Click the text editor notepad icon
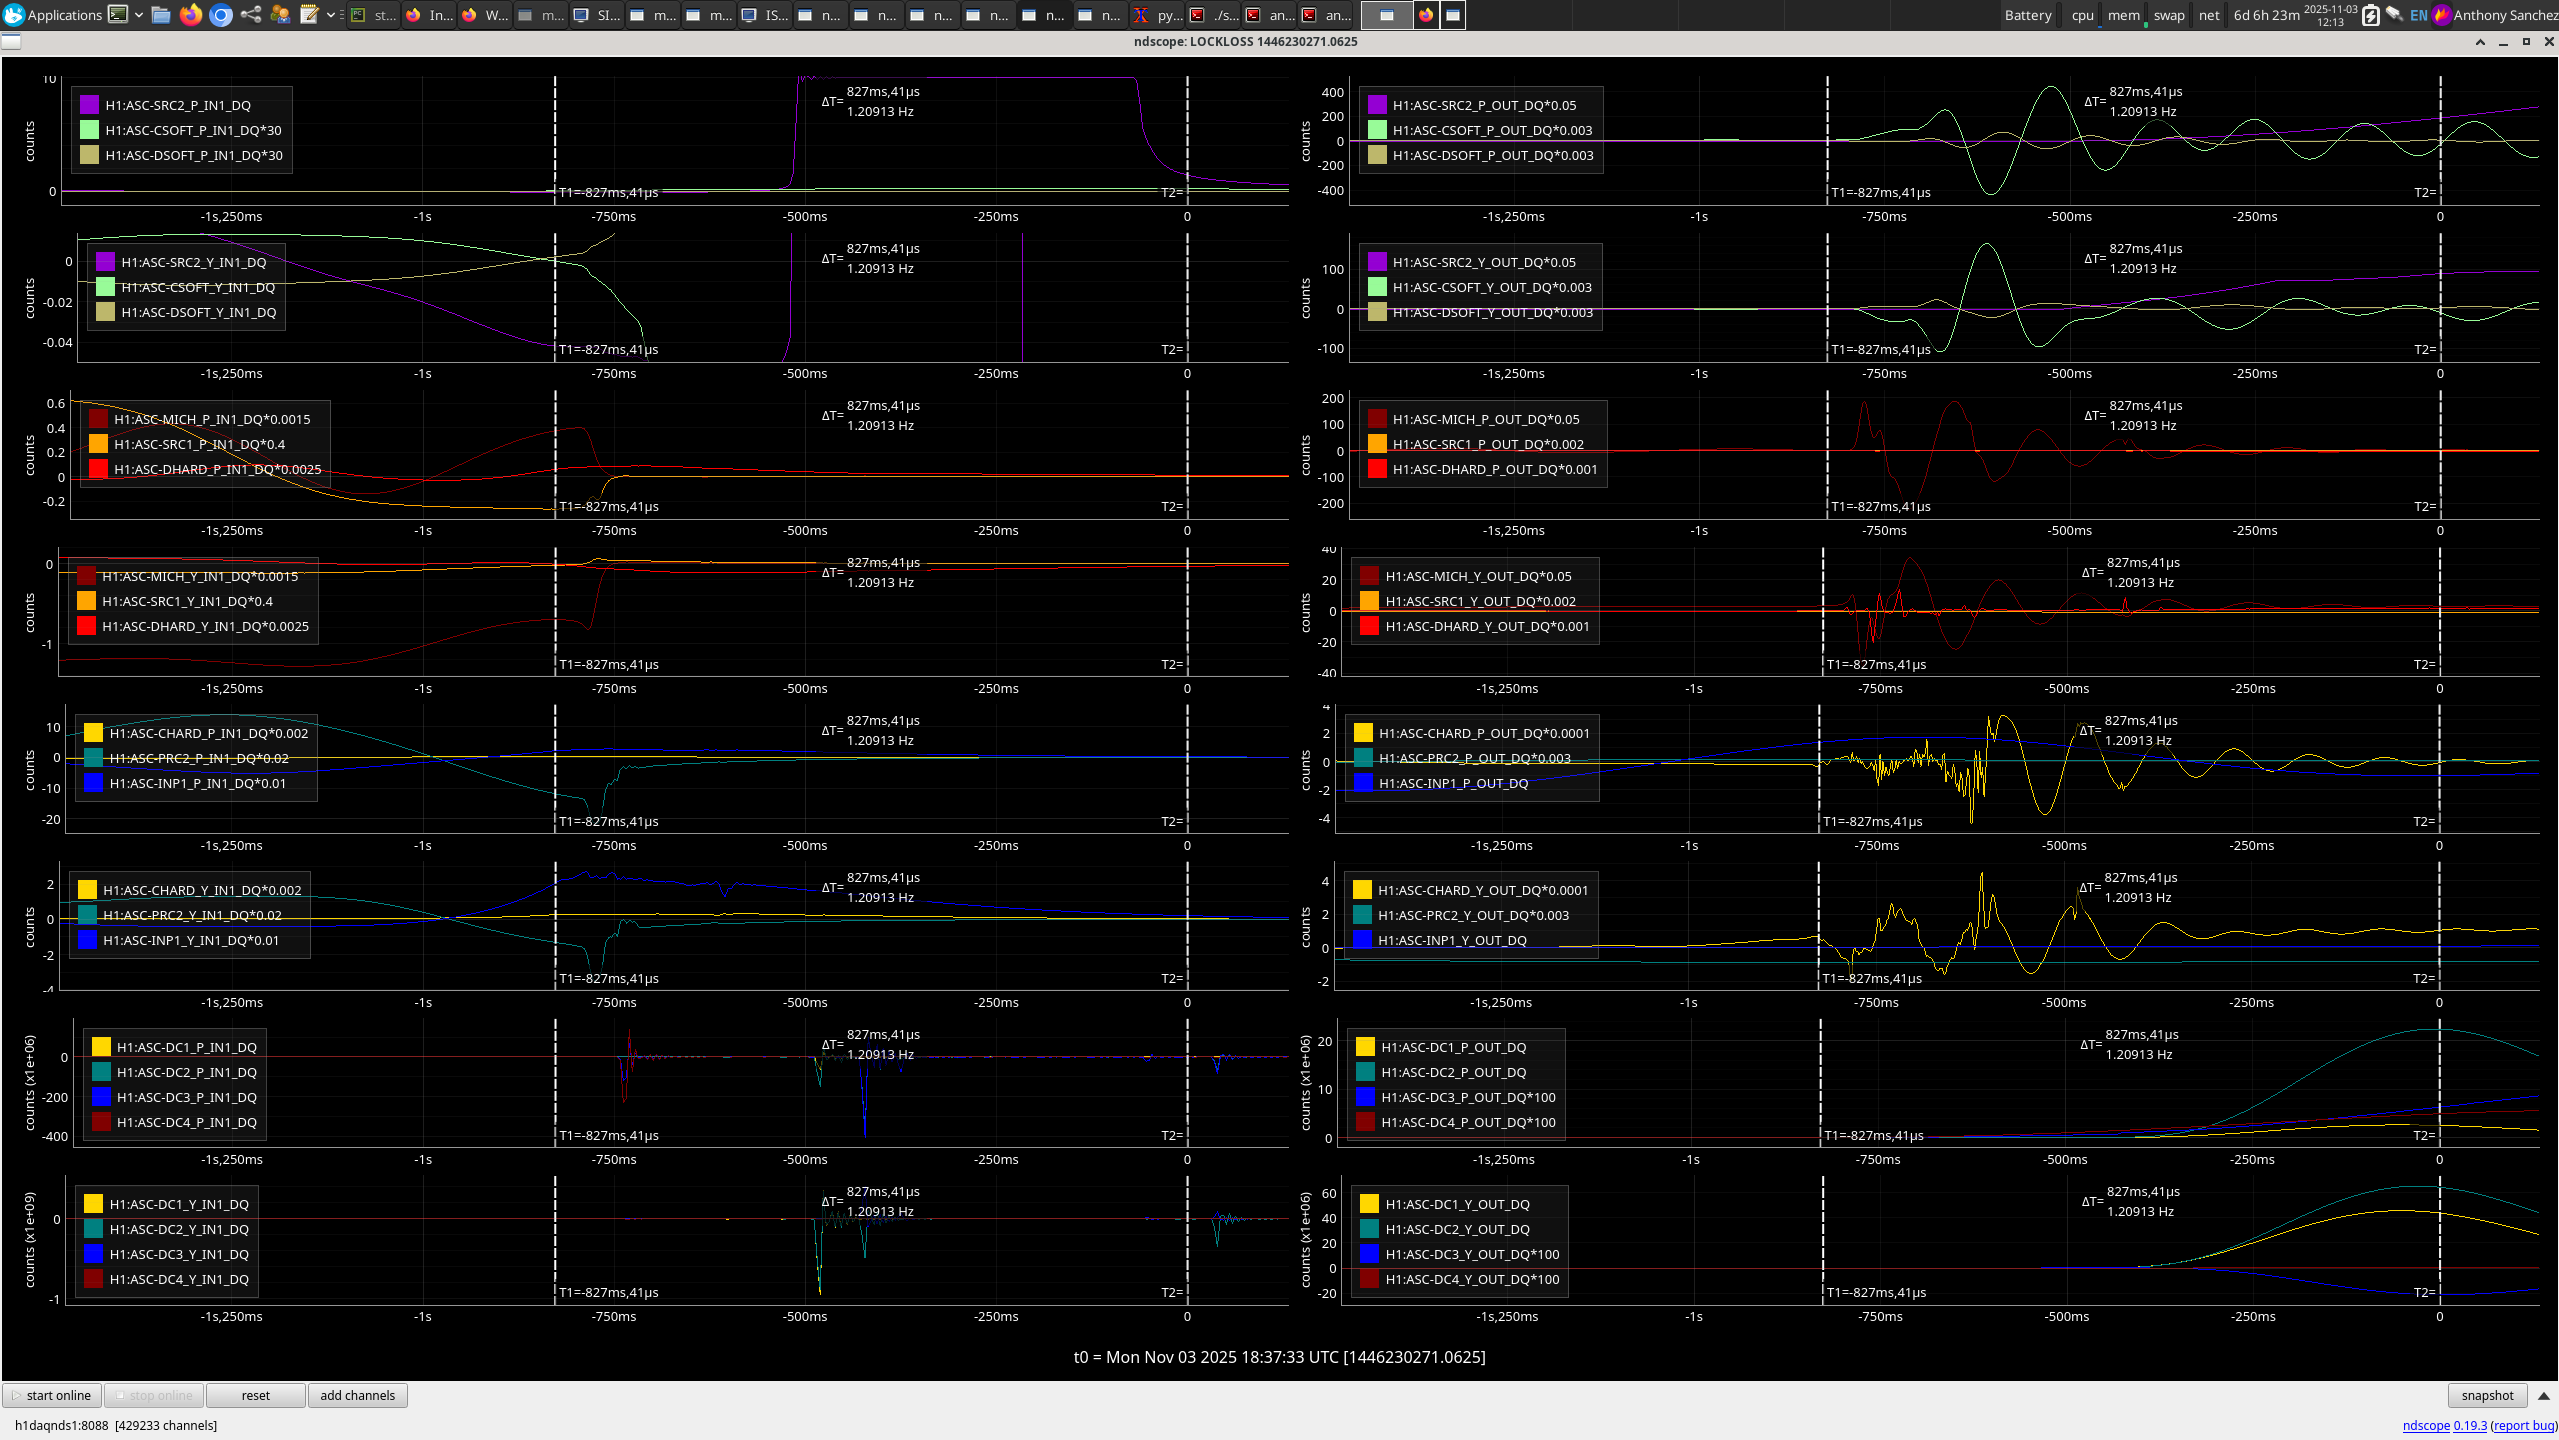This screenshot has height=1440, width=2559. tap(309, 15)
